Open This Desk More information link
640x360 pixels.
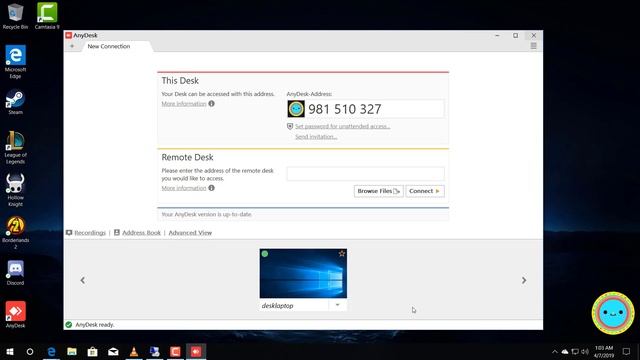[184, 104]
